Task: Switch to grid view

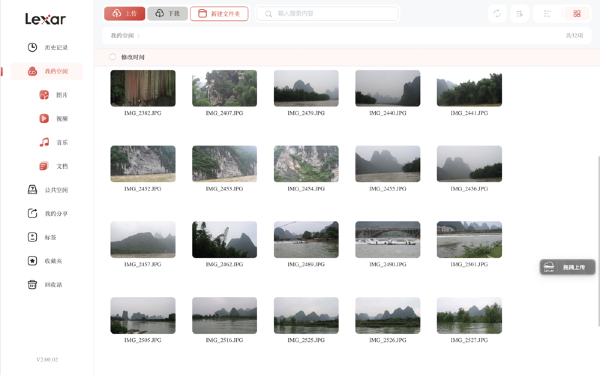Action: (x=577, y=13)
